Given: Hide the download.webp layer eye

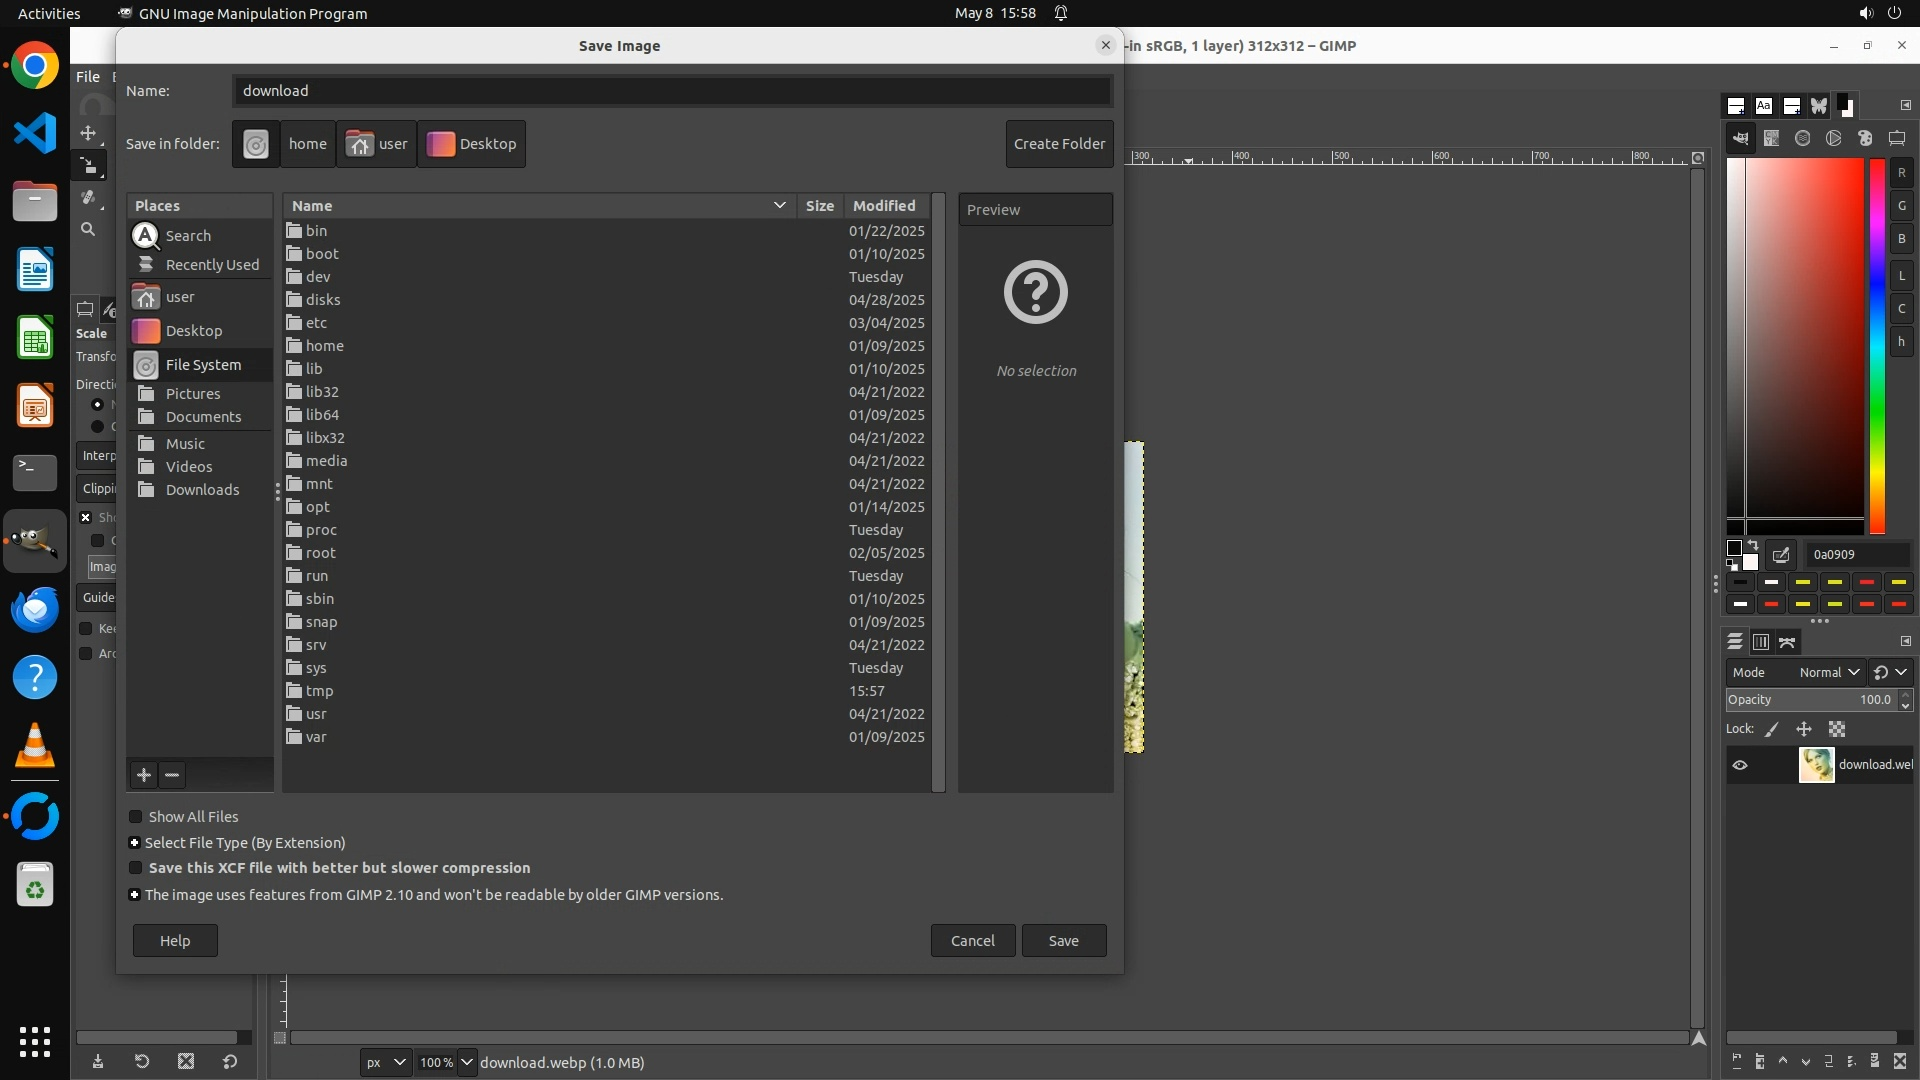Looking at the screenshot, I should click(x=1740, y=765).
